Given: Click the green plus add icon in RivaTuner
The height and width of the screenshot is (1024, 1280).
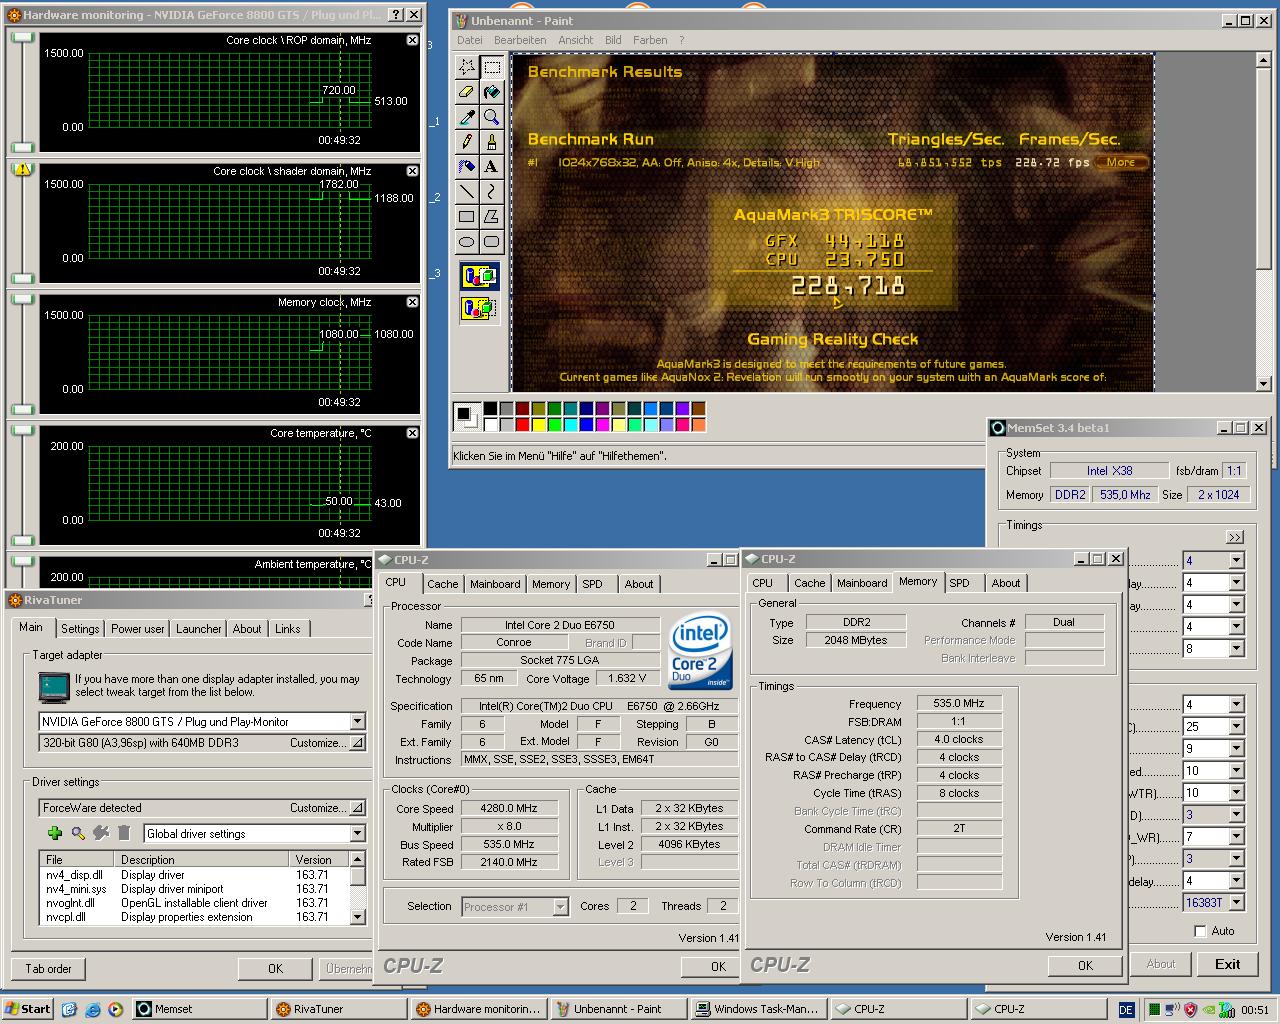Looking at the screenshot, I should pyautogui.click(x=55, y=833).
